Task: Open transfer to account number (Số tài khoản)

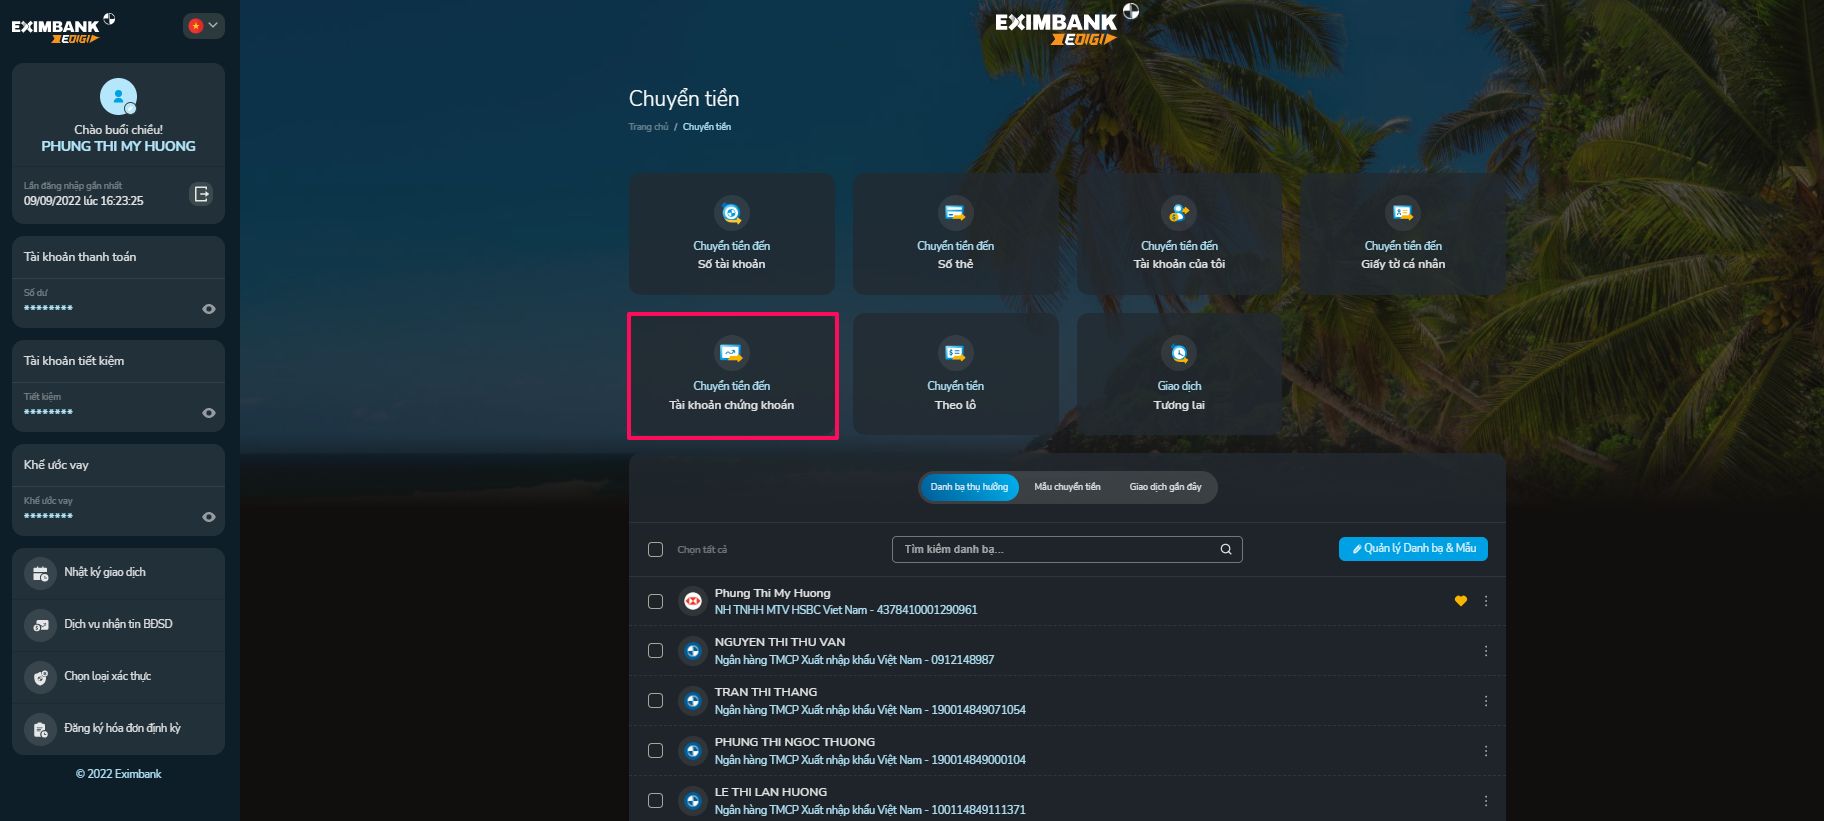Action: click(731, 234)
